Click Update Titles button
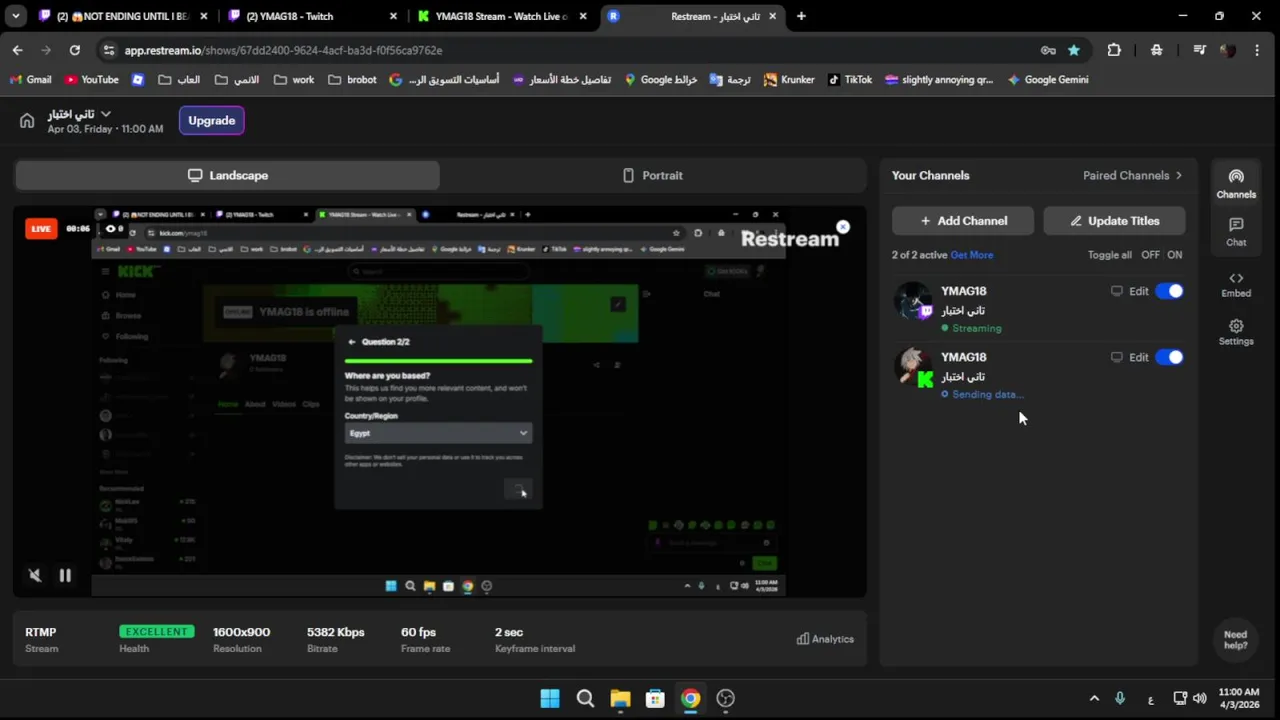1280x720 pixels. pyautogui.click(x=1114, y=221)
